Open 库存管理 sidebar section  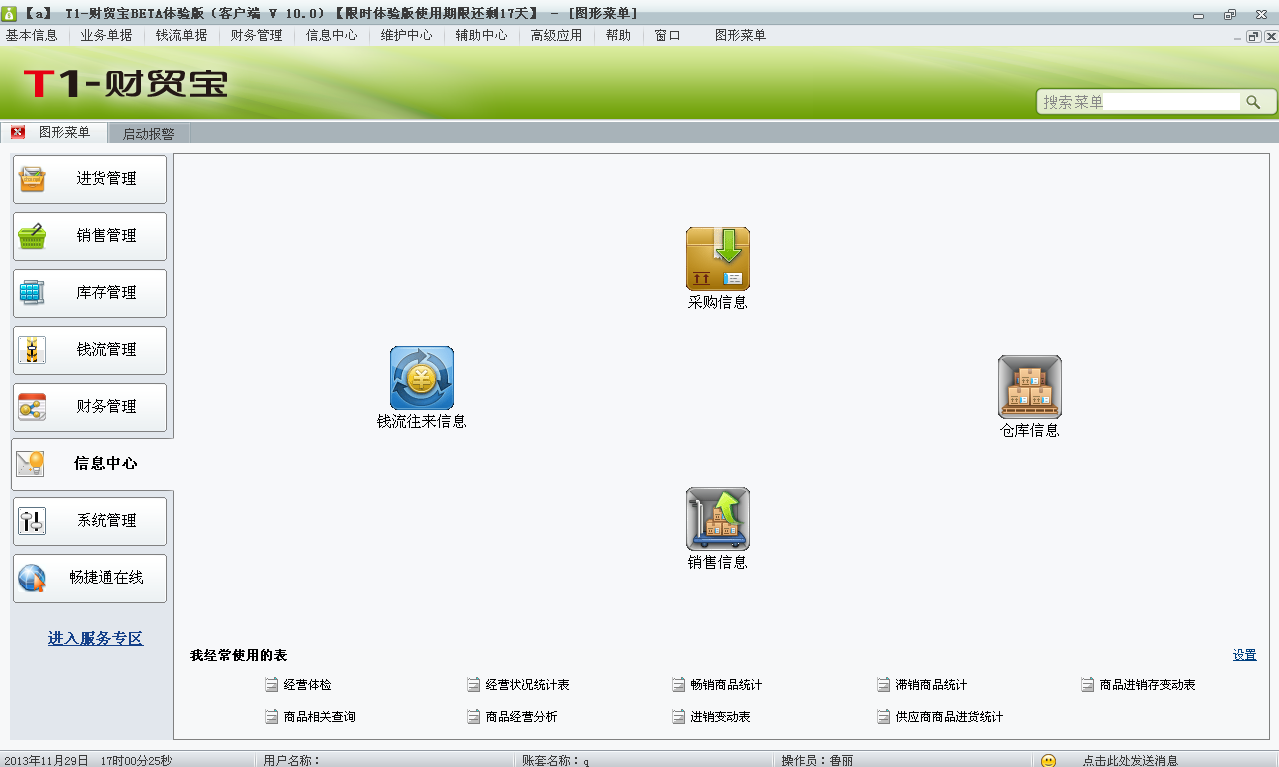pyautogui.click(x=90, y=293)
